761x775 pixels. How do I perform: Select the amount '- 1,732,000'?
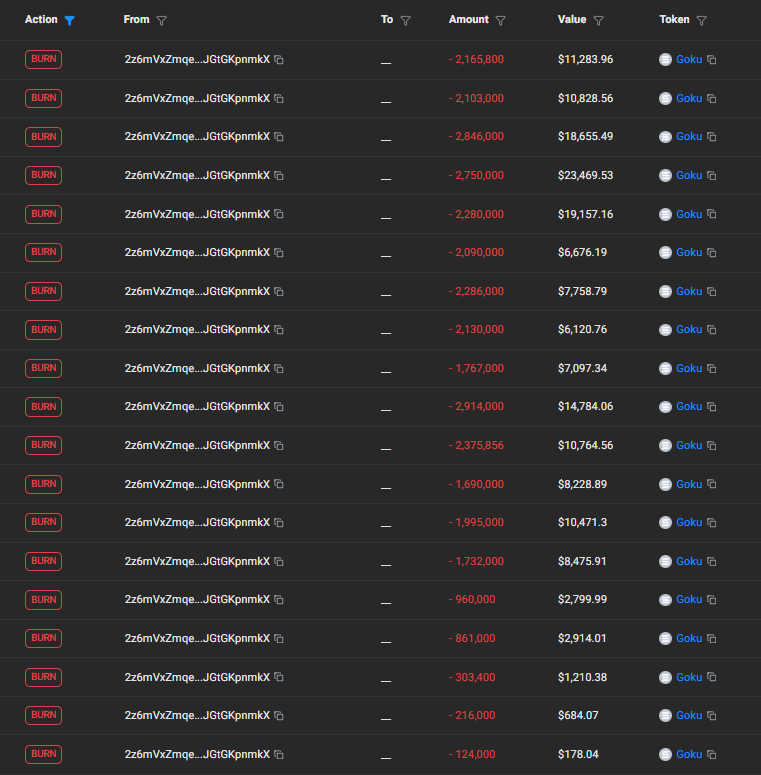476,561
